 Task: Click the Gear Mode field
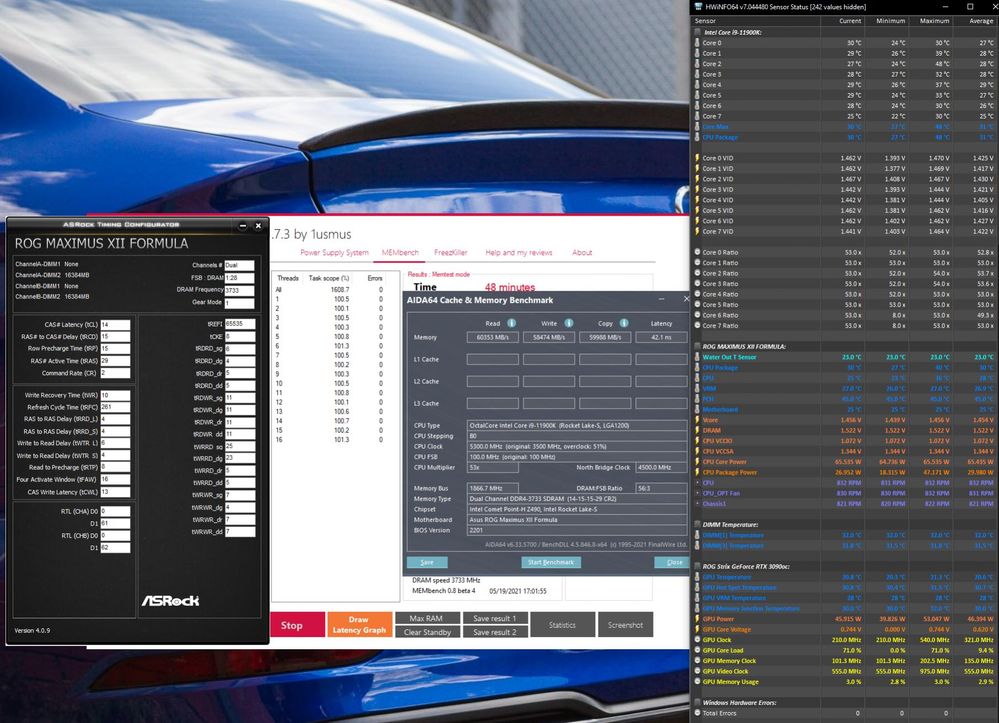[239, 303]
